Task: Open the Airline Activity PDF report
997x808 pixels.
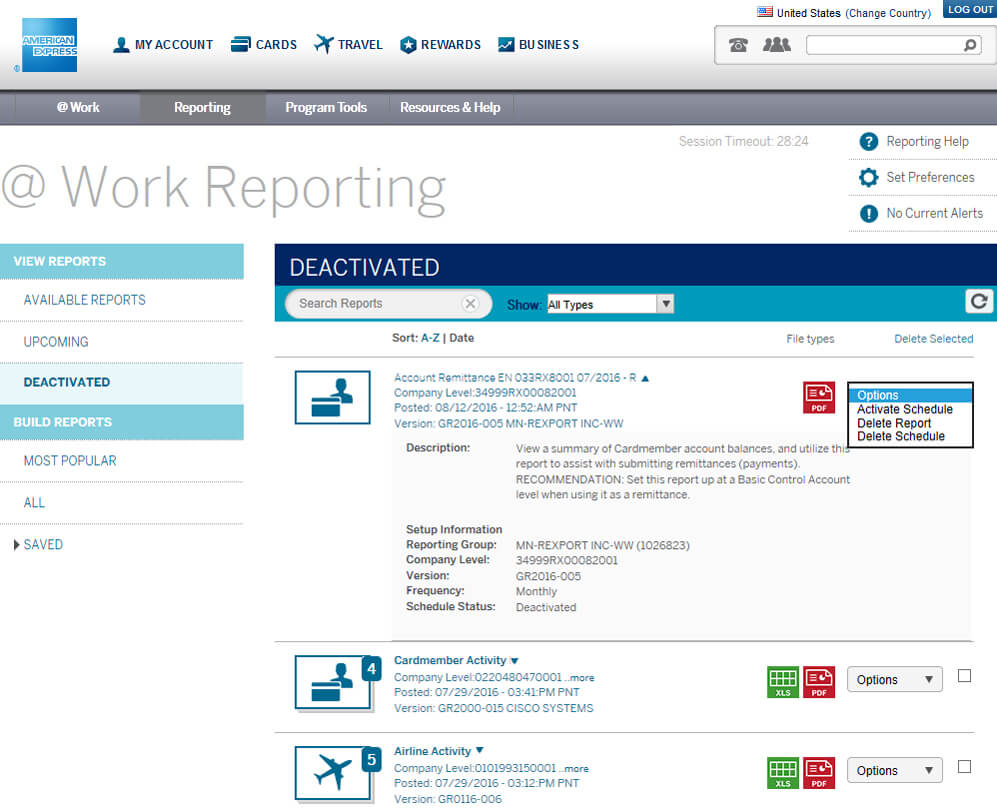Action: pos(819,772)
